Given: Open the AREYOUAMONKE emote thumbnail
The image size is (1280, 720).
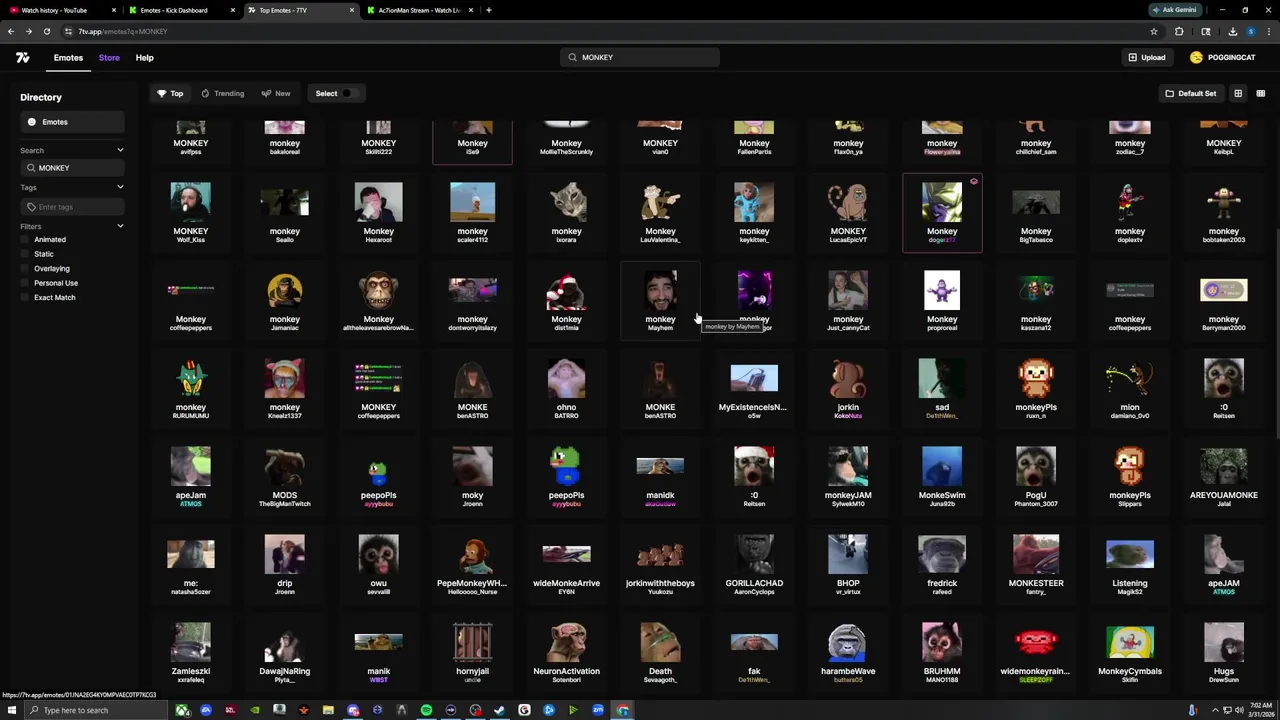Looking at the screenshot, I should (x=1224, y=468).
